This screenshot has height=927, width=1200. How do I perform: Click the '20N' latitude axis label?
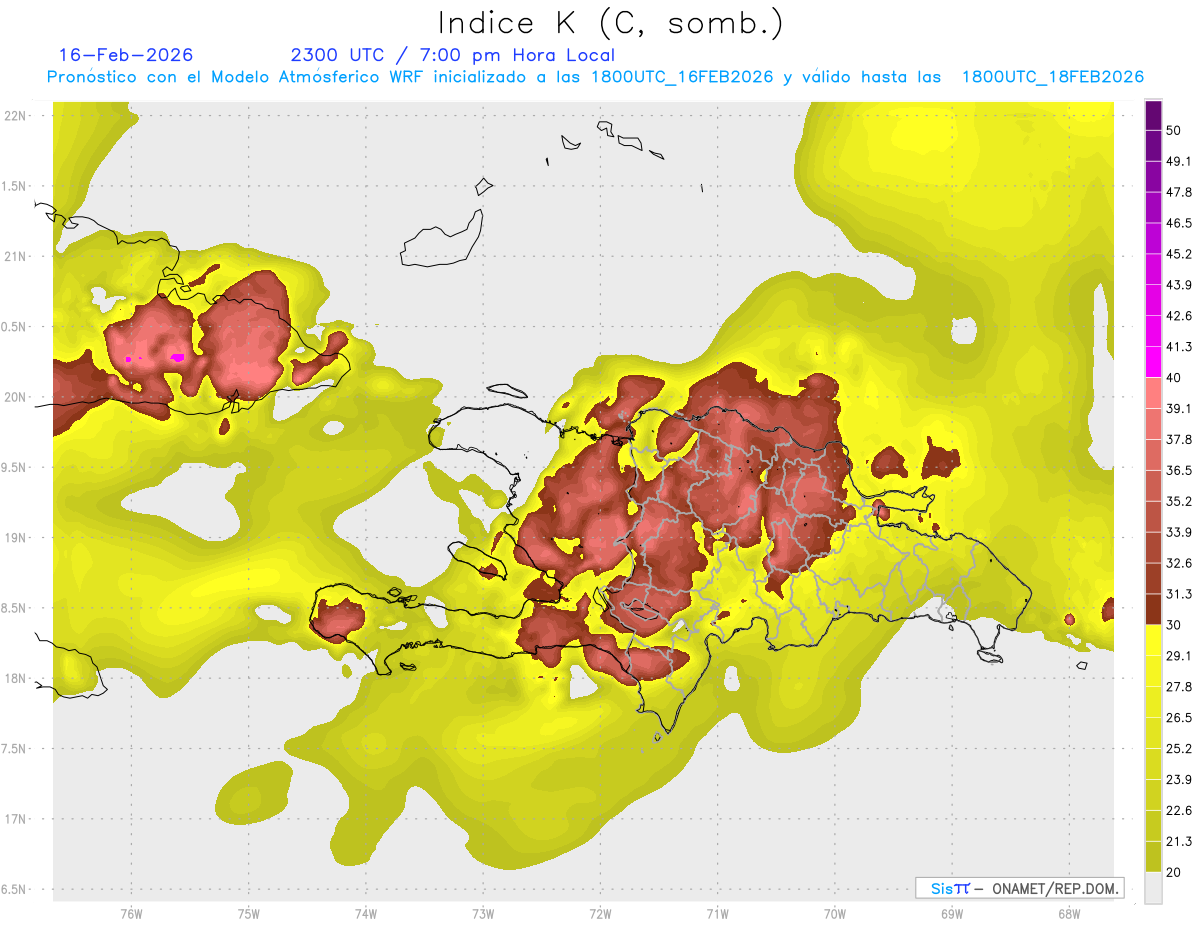coord(16,398)
